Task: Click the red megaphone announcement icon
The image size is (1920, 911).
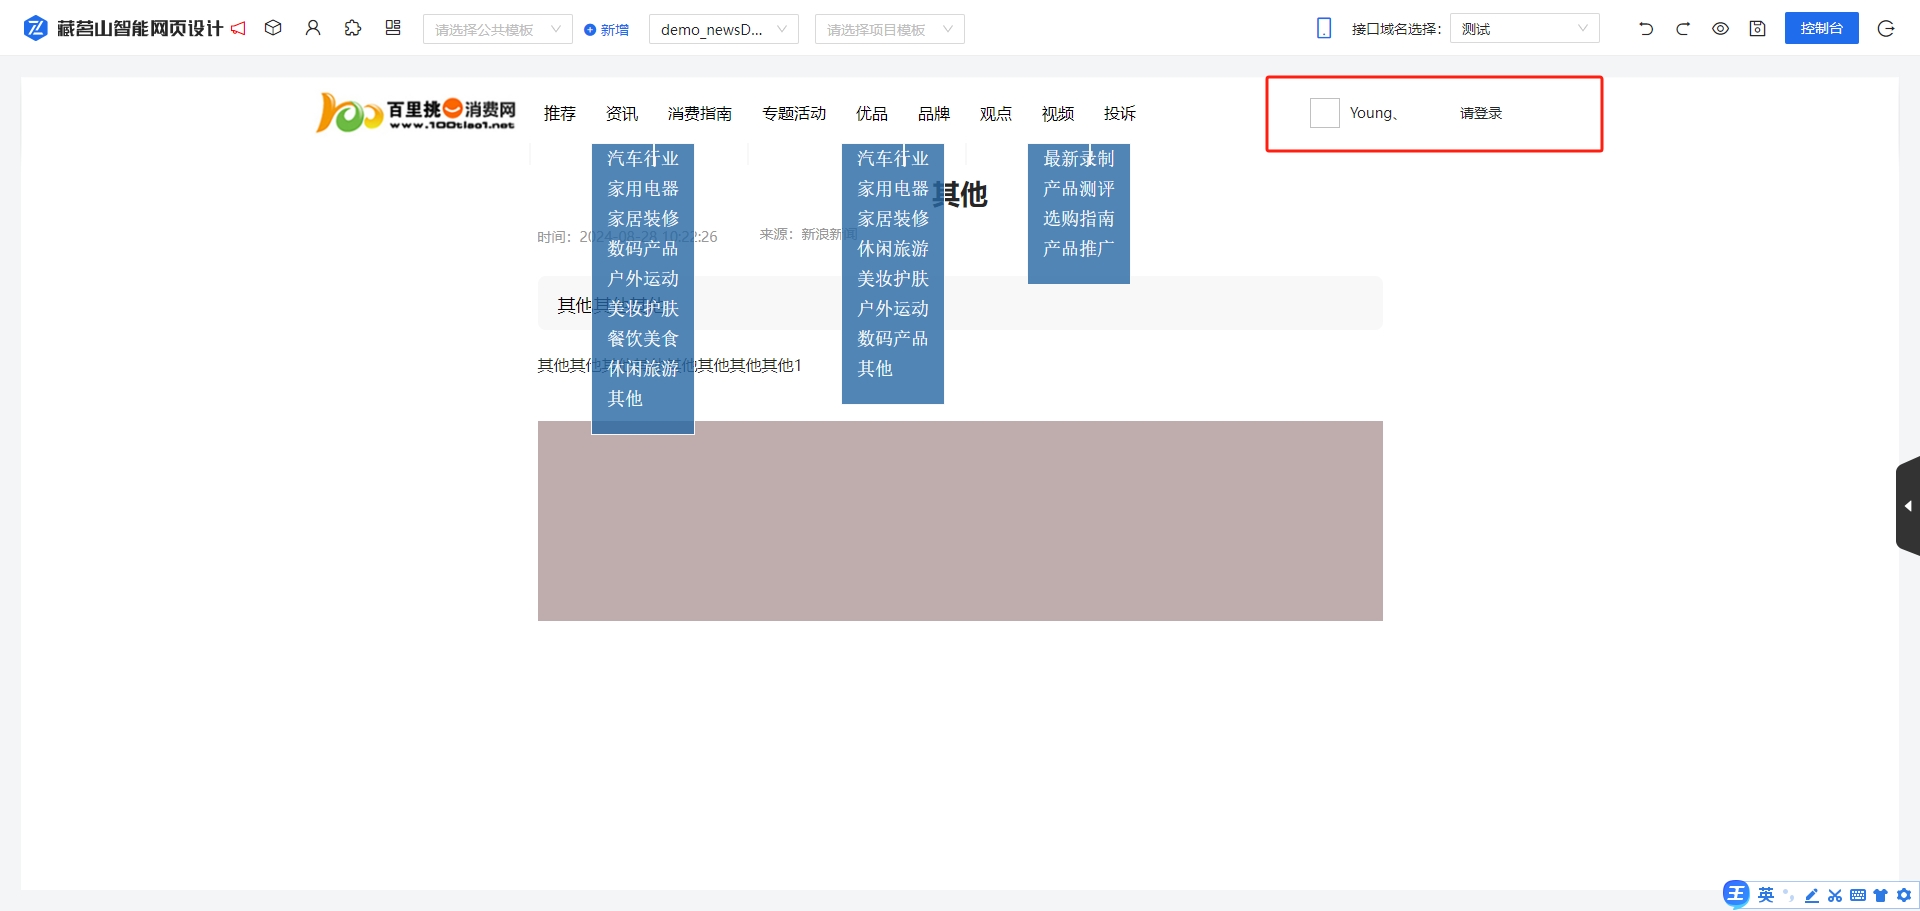Action: tap(238, 28)
